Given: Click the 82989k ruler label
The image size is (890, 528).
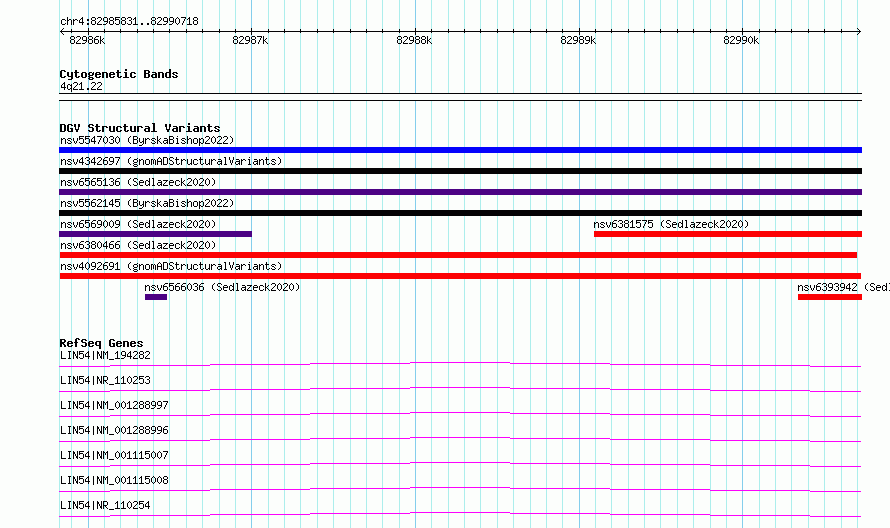Looking at the screenshot, I should 578,40.
